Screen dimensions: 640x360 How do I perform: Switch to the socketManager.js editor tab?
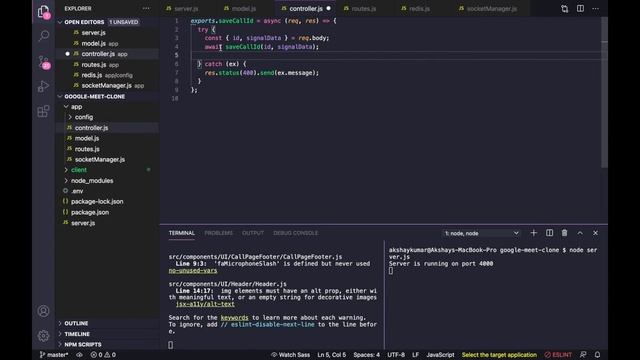pyautogui.click(x=491, y=9)
